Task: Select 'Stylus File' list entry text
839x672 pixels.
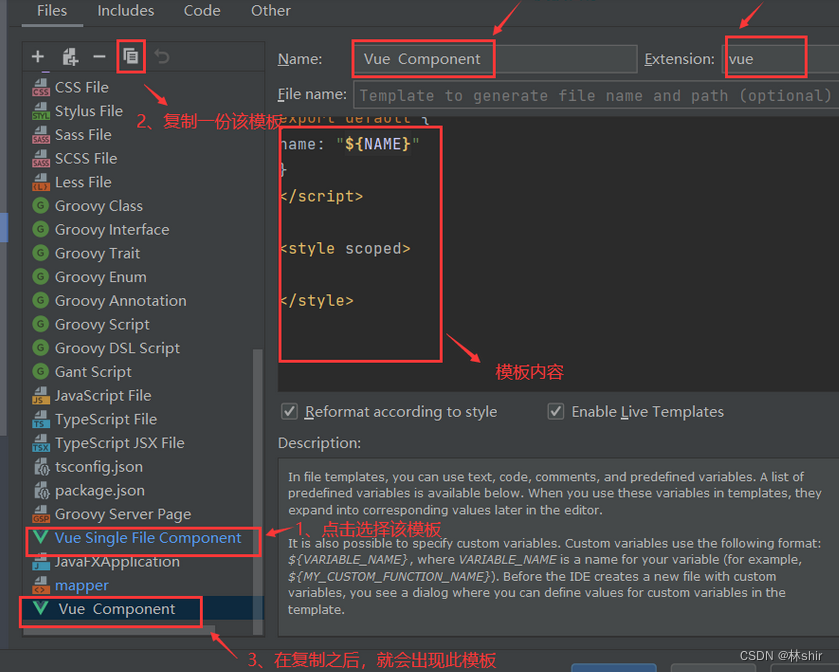Action: pos(89,111)
